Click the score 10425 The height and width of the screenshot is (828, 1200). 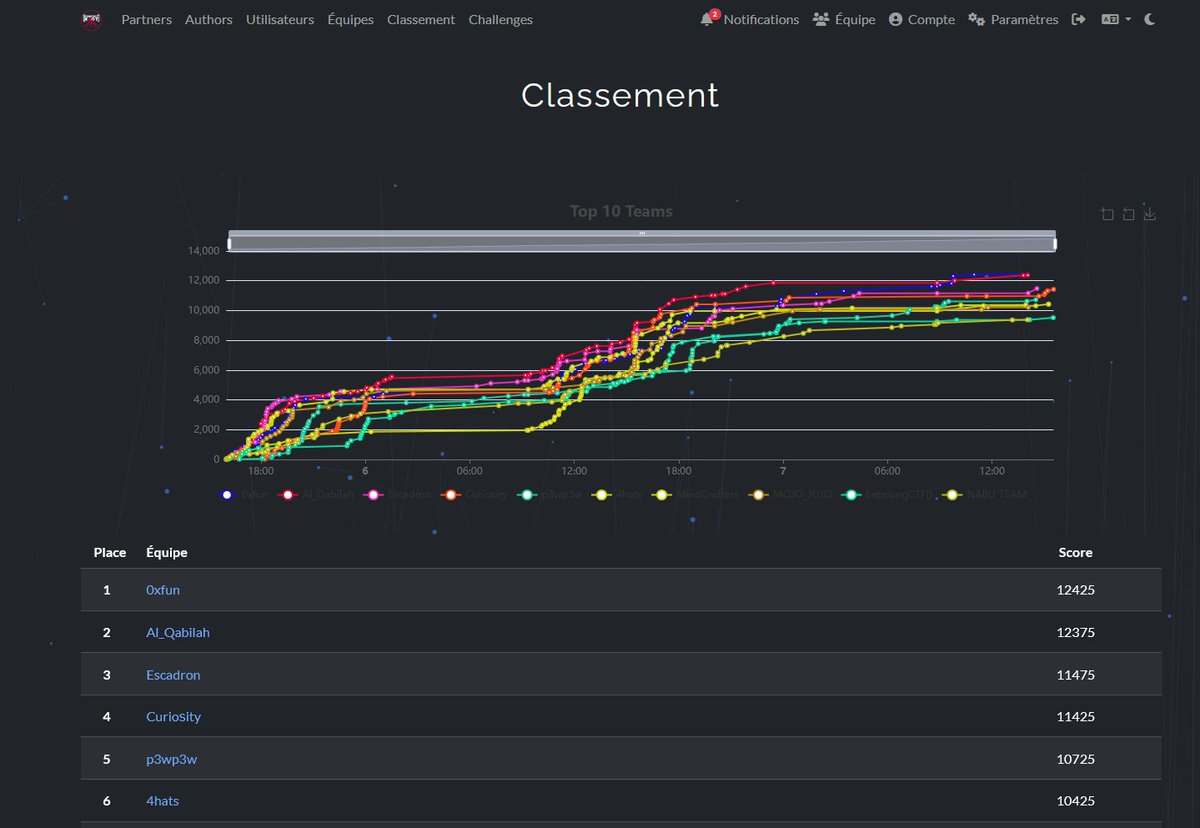pyautogui.click(x=1075, y=801)
